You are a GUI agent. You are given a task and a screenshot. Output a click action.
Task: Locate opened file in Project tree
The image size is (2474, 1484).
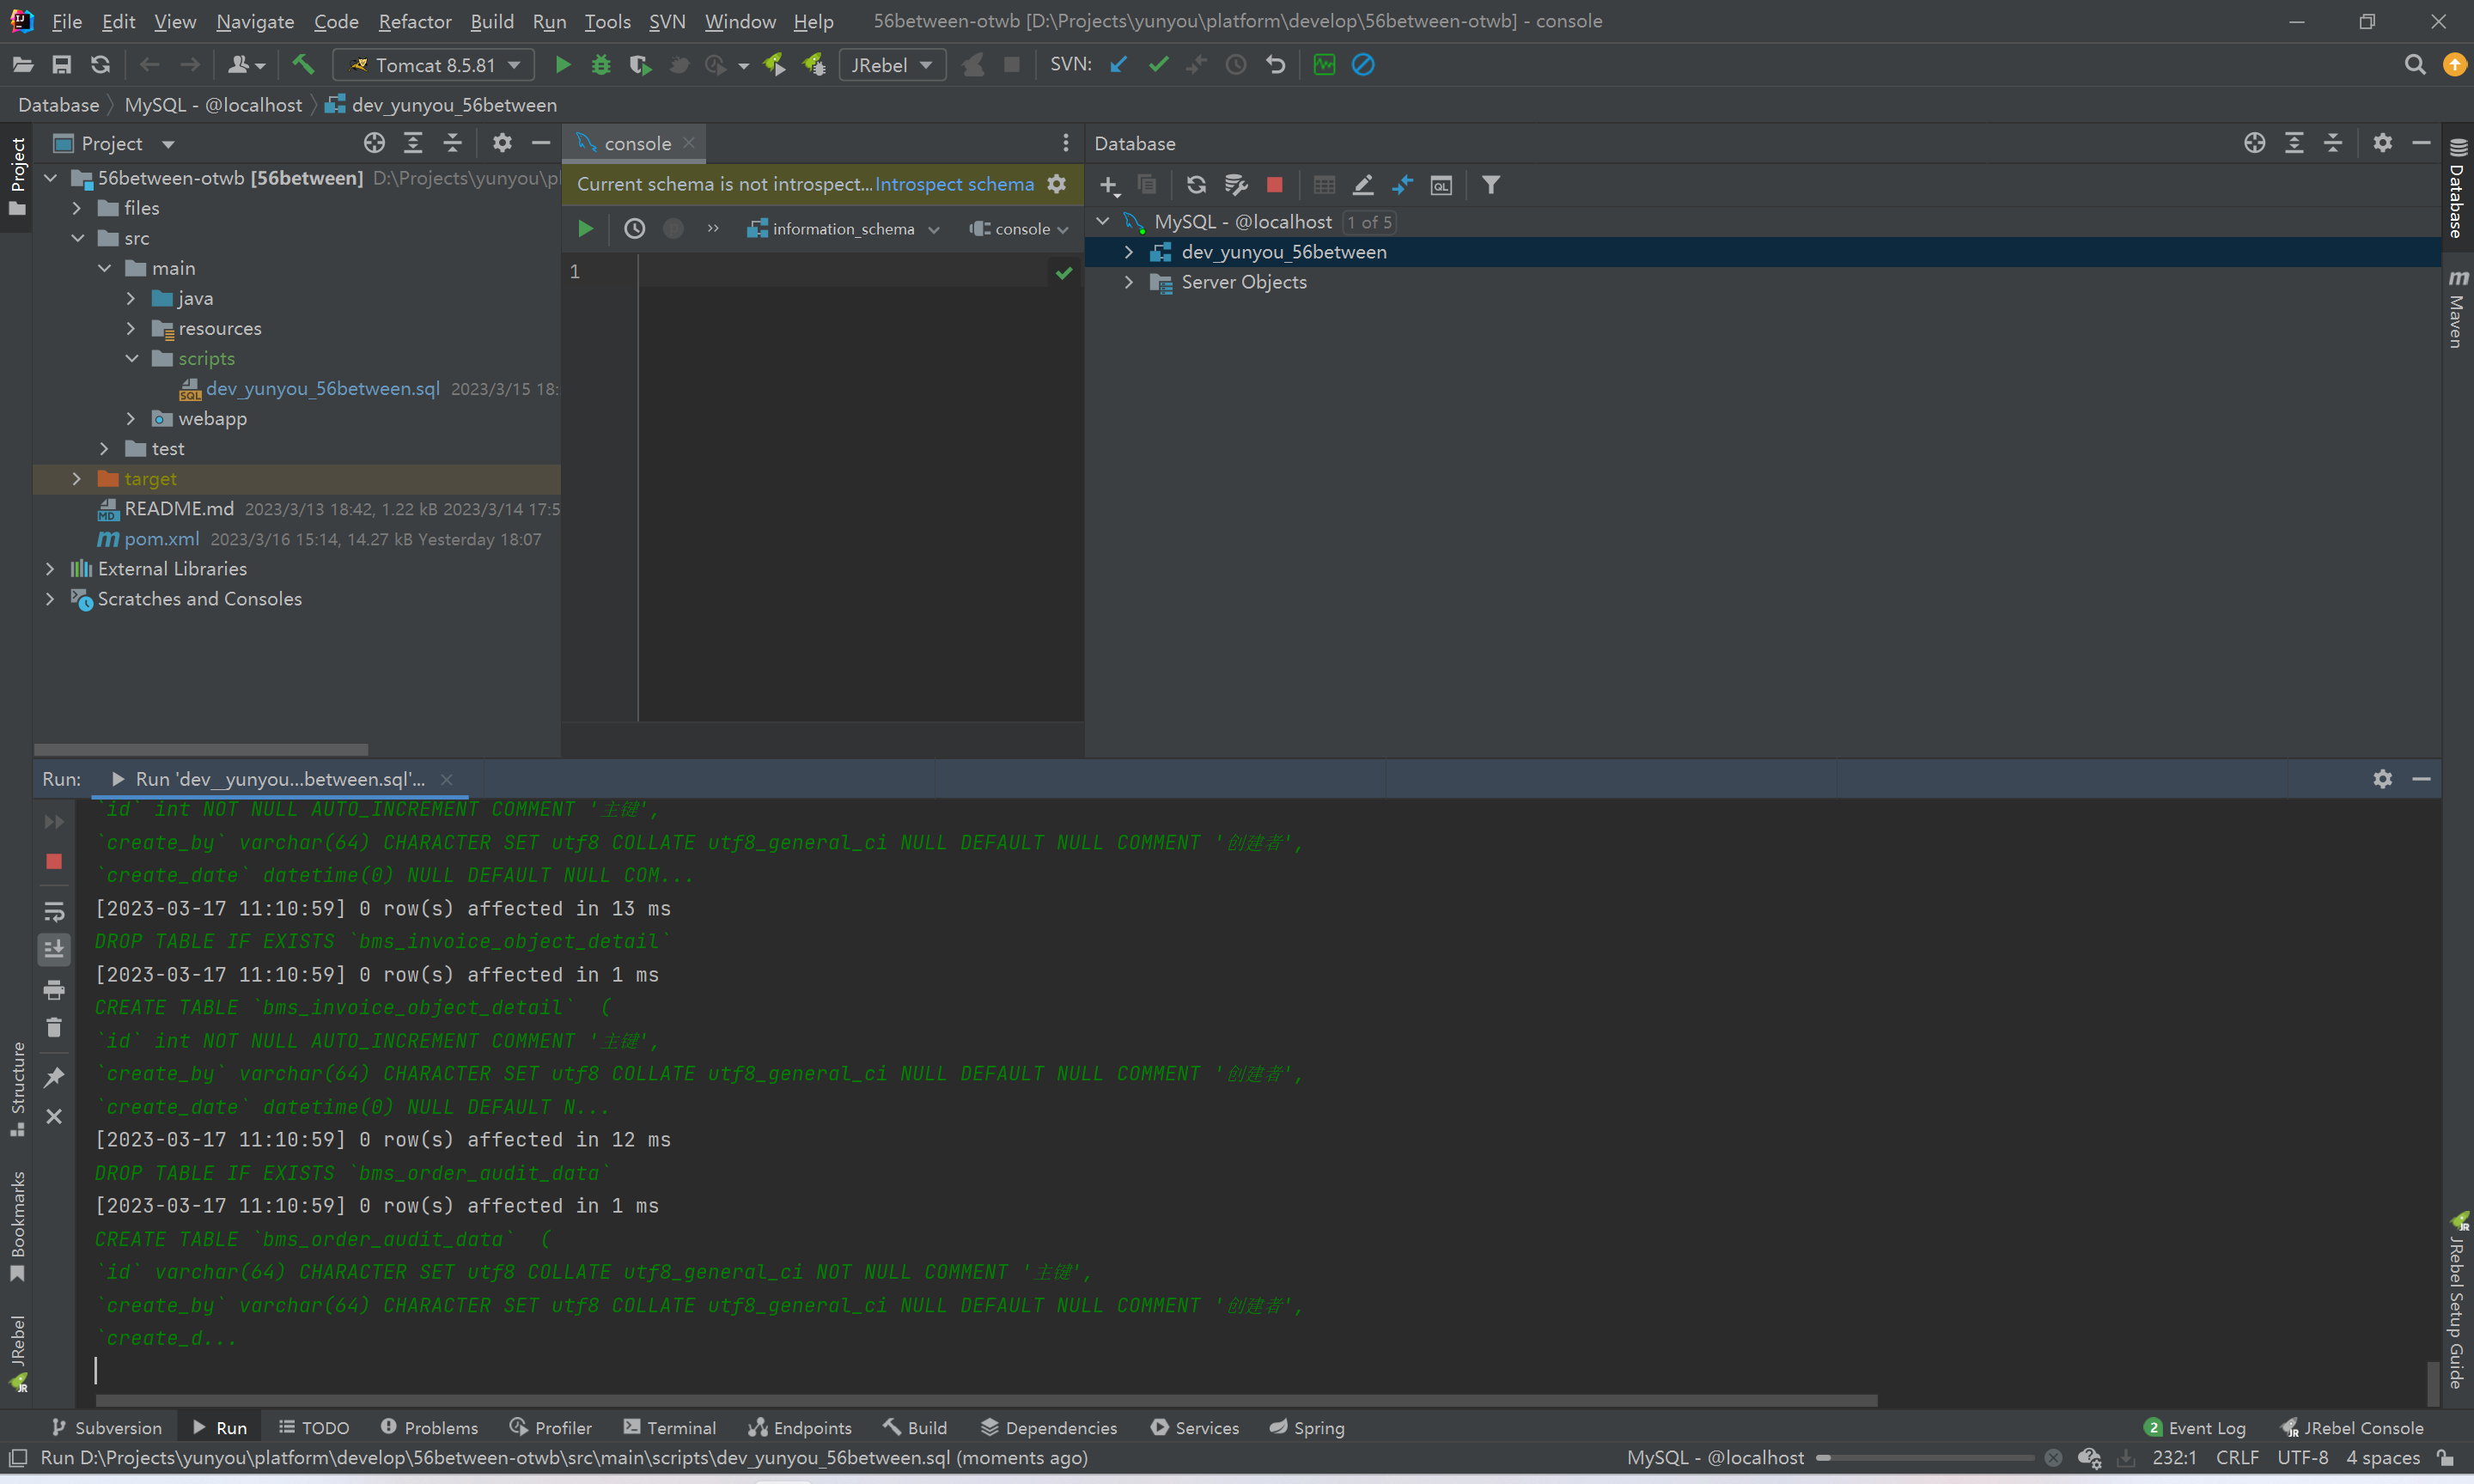374,143
